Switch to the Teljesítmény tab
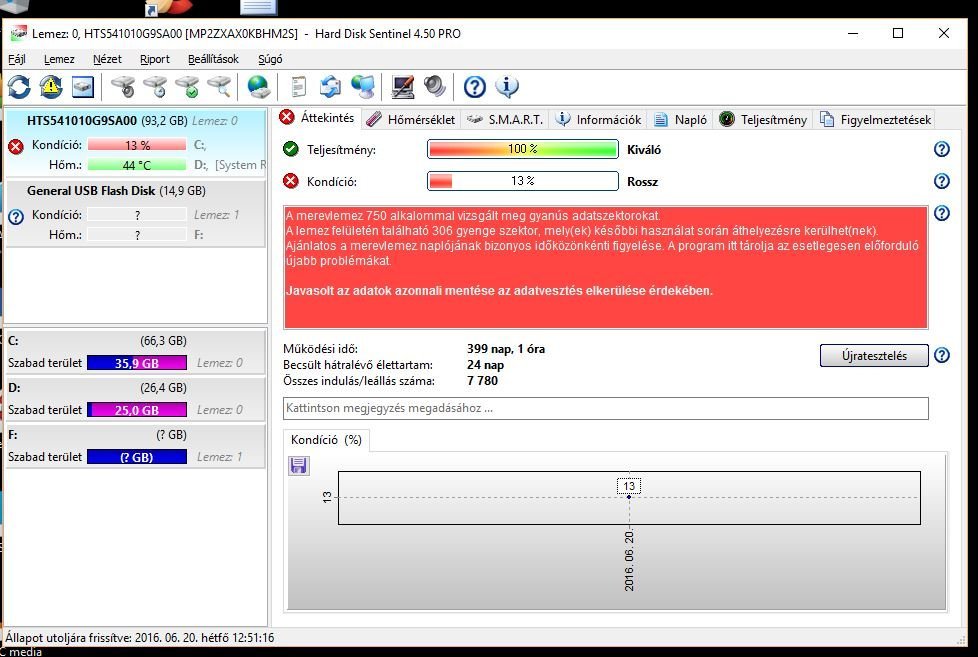Image resolution: width=978 pixels, height=657 pixels. (x=763, y=120)
